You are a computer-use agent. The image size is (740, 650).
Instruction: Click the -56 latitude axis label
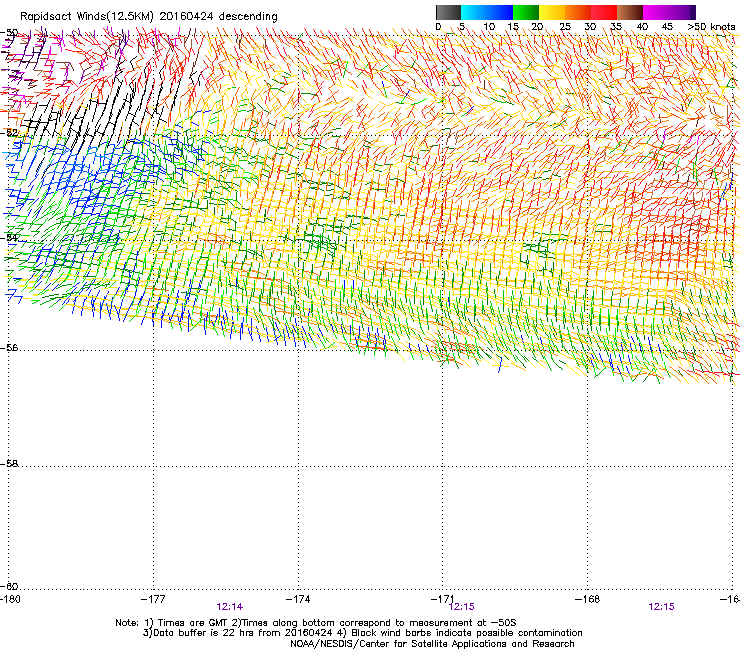(10, 348)
